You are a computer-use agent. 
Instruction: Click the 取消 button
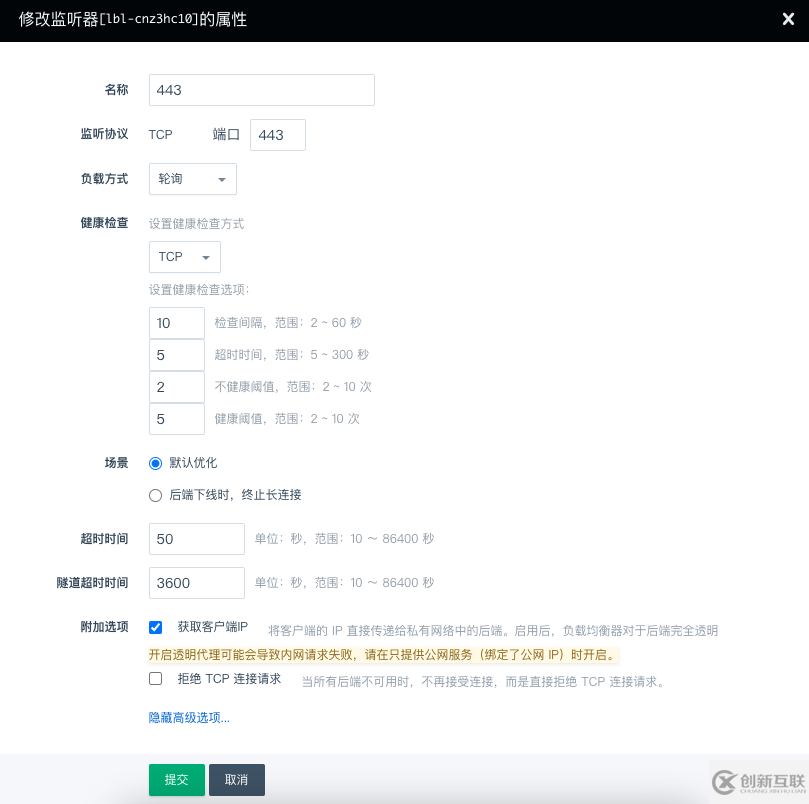click(x=236, y=780)
